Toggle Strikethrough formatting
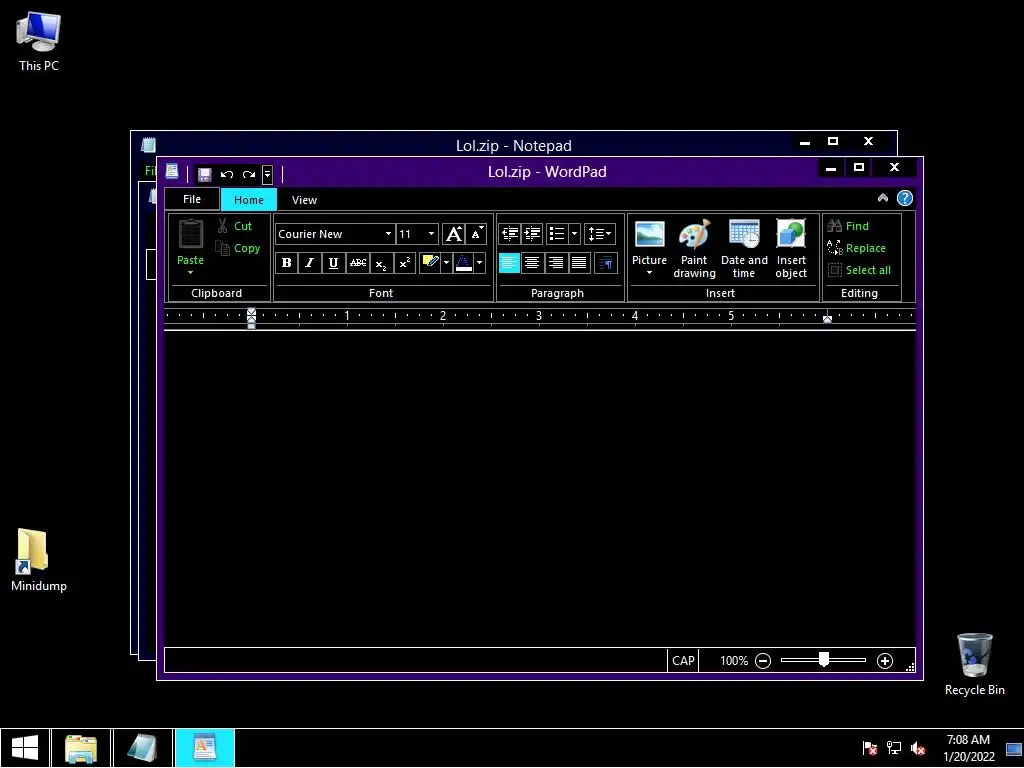Viewport: 1024px width, 768px height. [358, 263]
